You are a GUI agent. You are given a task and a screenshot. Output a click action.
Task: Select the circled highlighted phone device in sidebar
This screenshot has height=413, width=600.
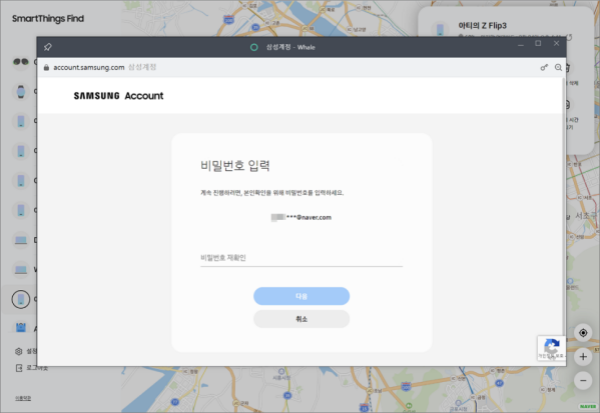(x=21, y=299)
